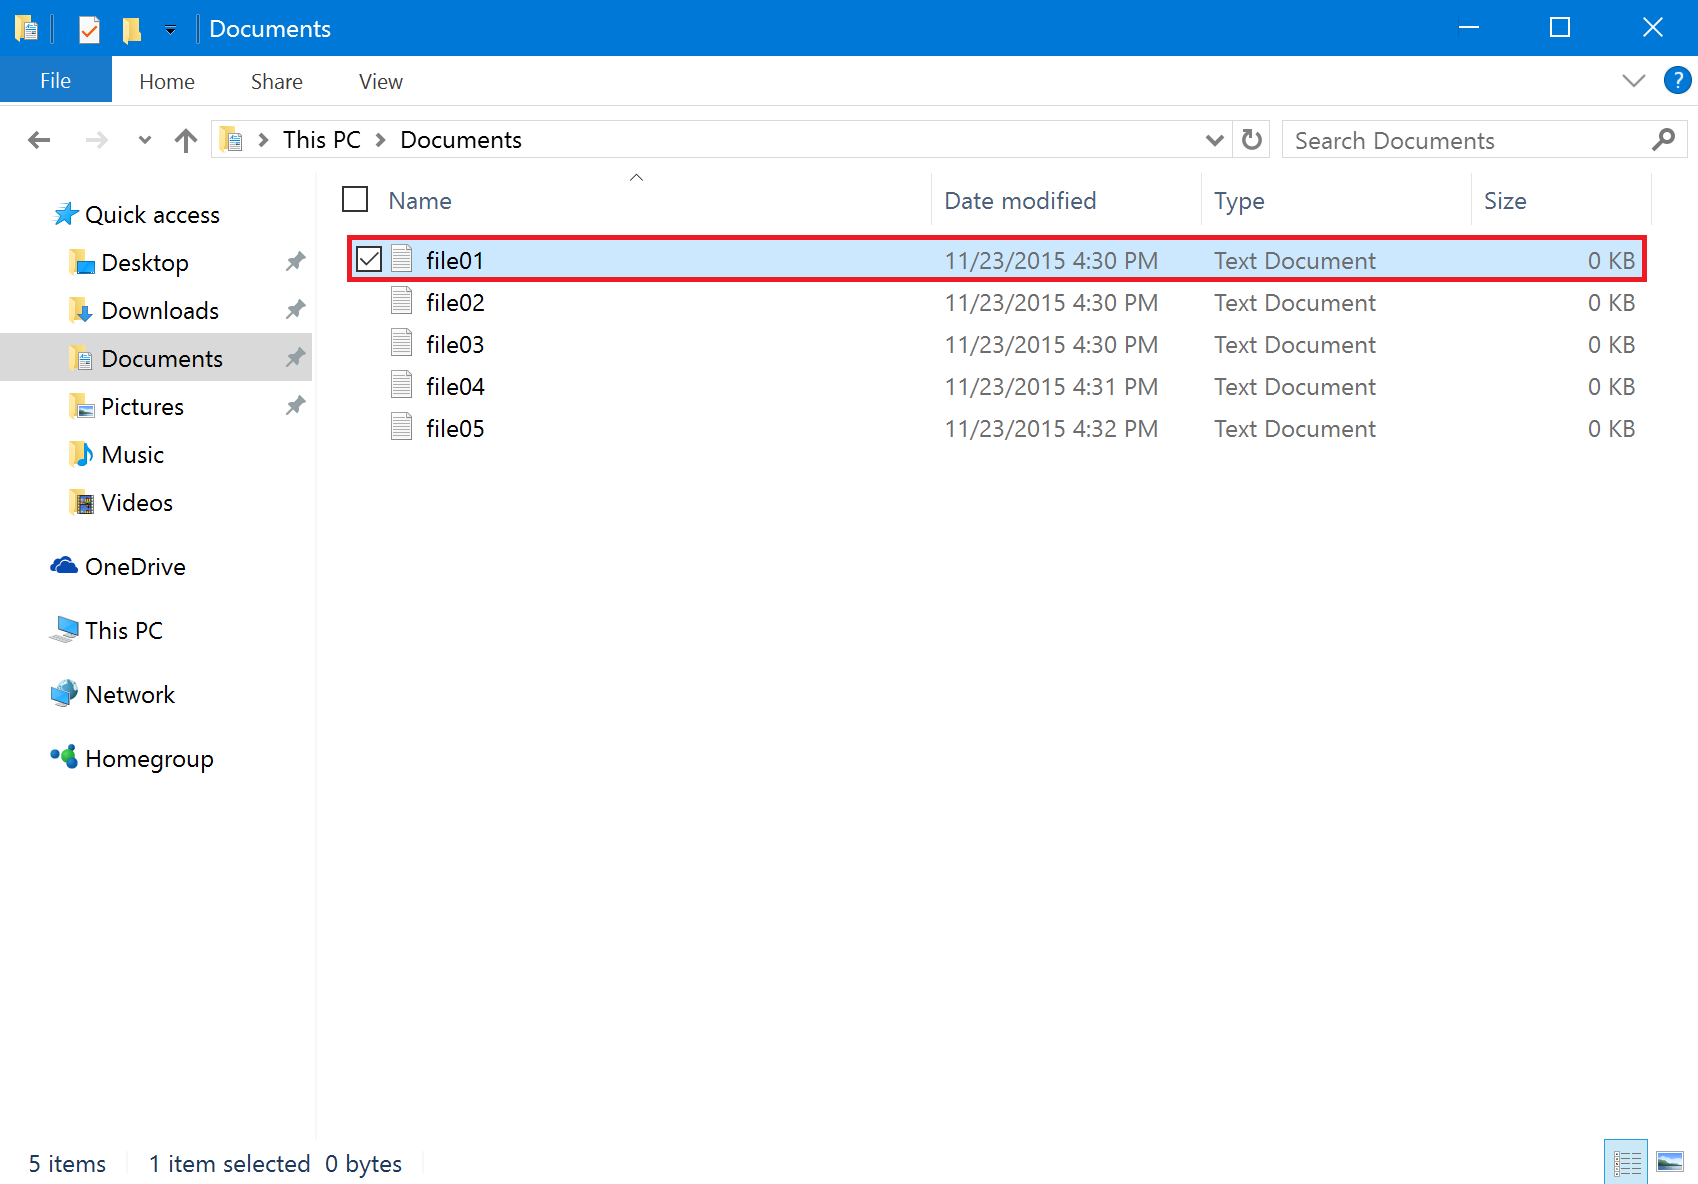Click the Homegroup icon
The image size is (1698, 1184).
pyautogui.click(x=64, y=757)
